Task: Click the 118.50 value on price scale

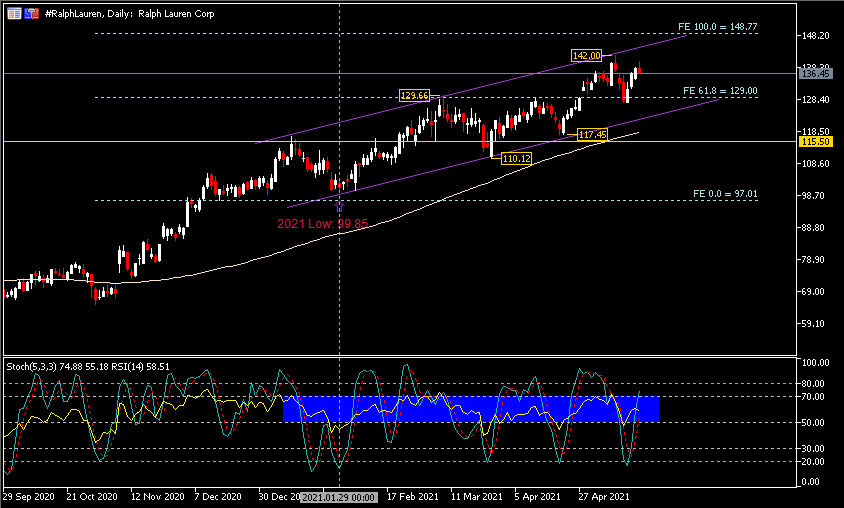Action: tap(815, 131)
